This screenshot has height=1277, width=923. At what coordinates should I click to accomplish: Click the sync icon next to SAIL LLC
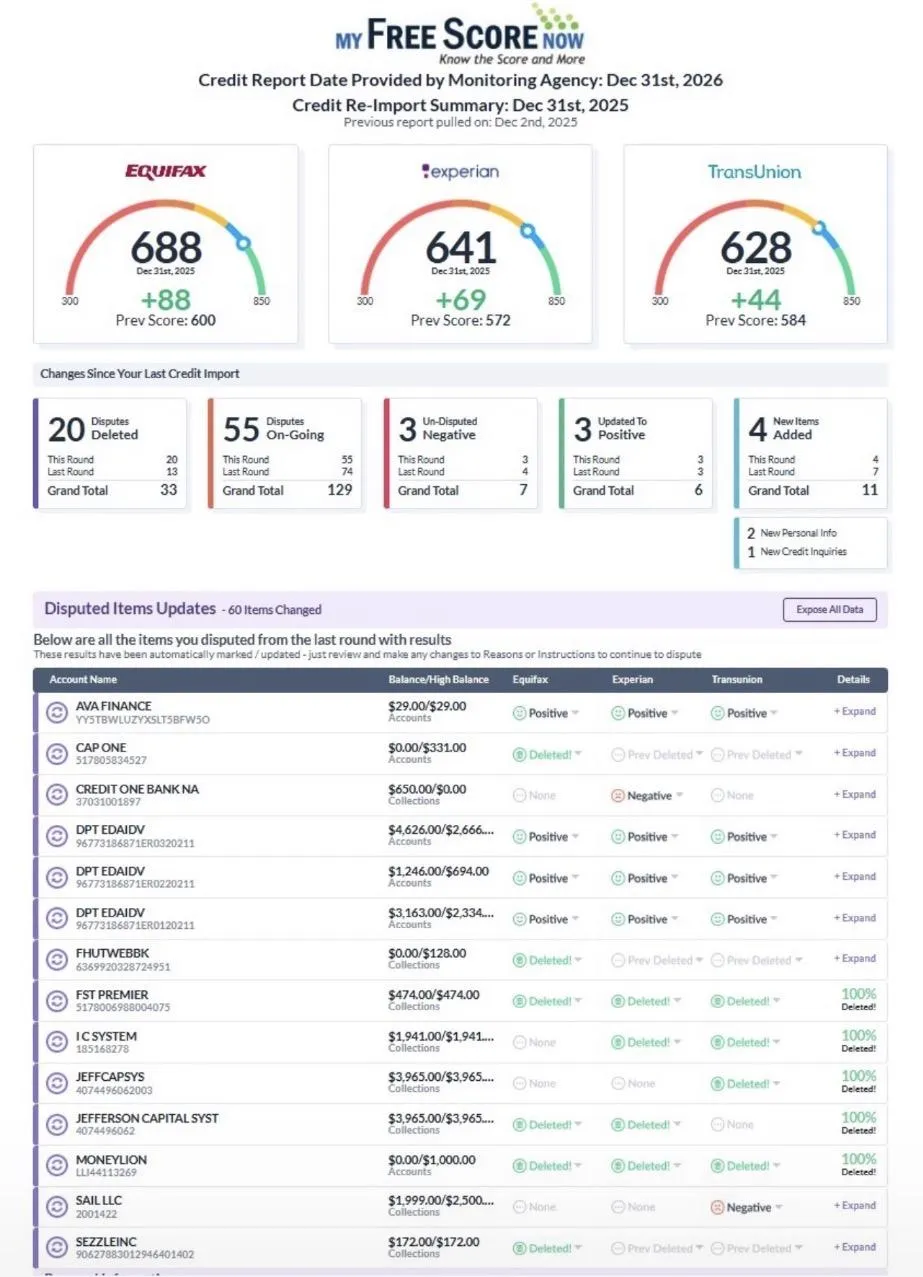click(56, 1207)
